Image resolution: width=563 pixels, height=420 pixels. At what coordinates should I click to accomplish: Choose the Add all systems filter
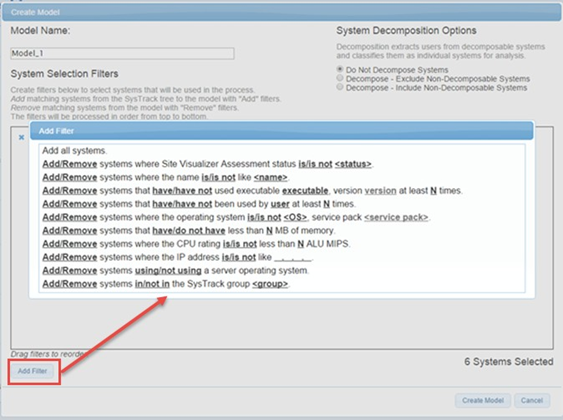pyautogui.click(x=75, y=151)
